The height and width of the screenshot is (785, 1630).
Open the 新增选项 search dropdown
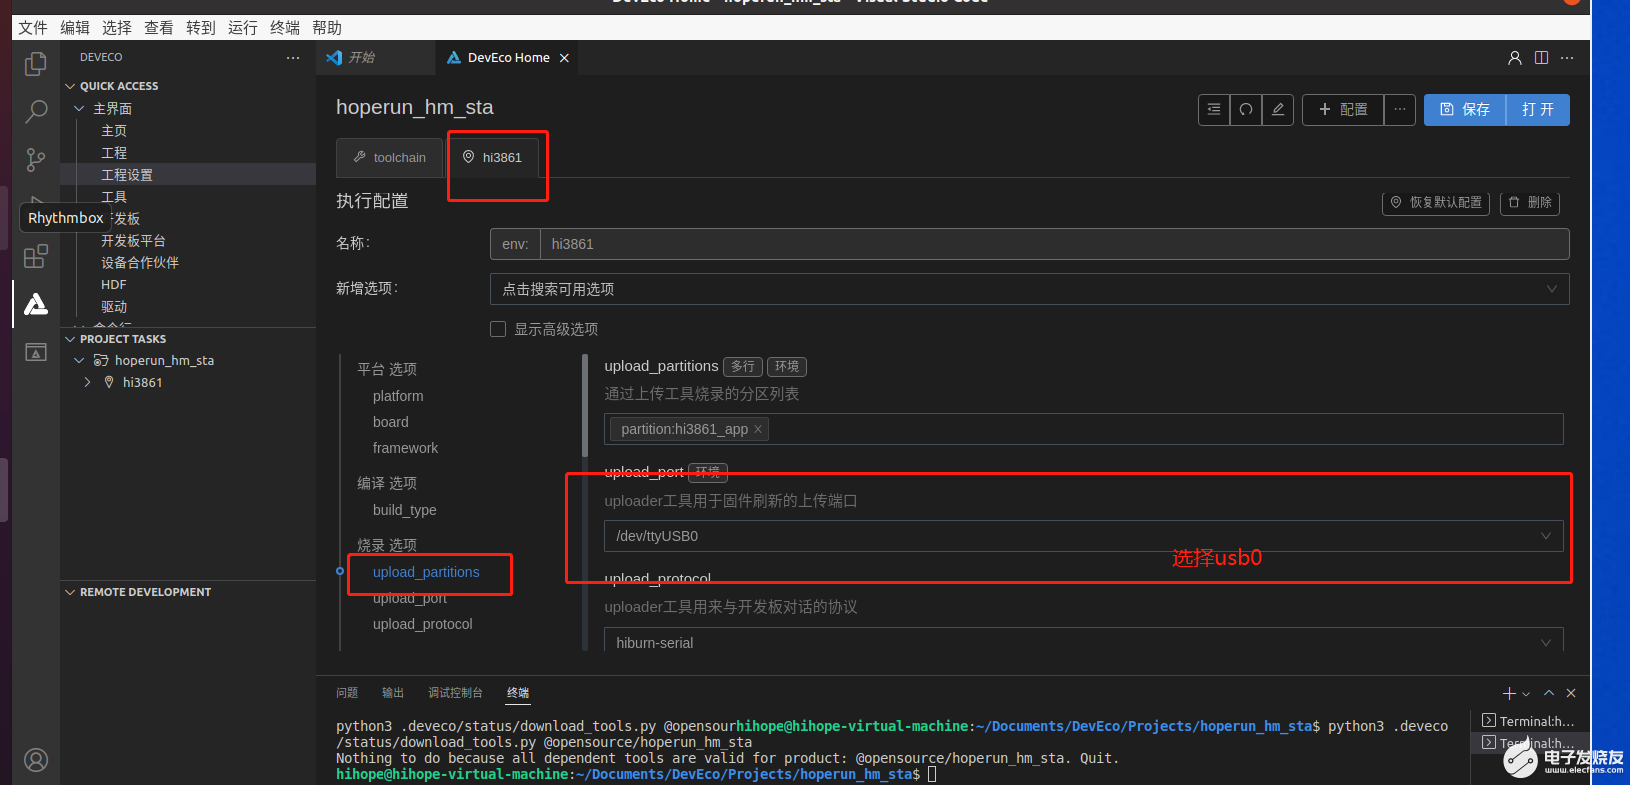click(1029, 289)
